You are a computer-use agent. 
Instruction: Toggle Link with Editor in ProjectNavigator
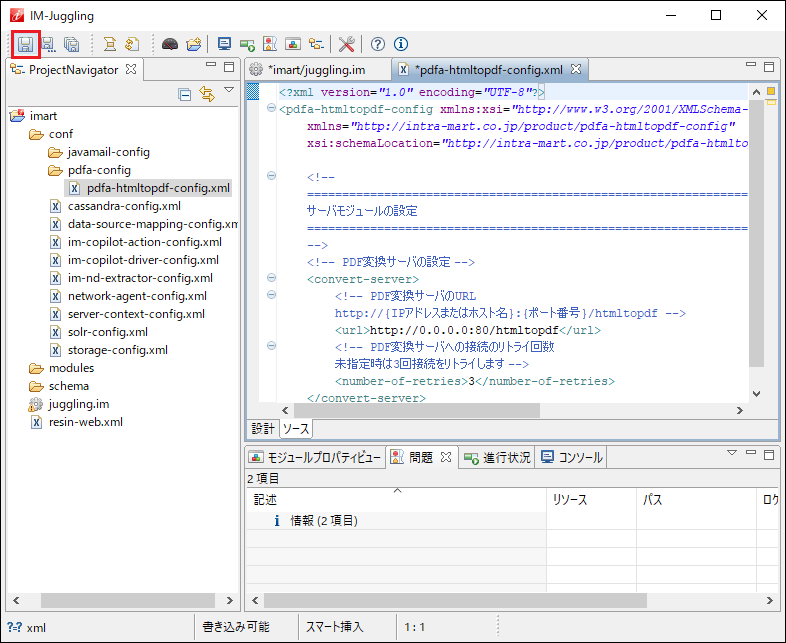(x=207, y=94)
